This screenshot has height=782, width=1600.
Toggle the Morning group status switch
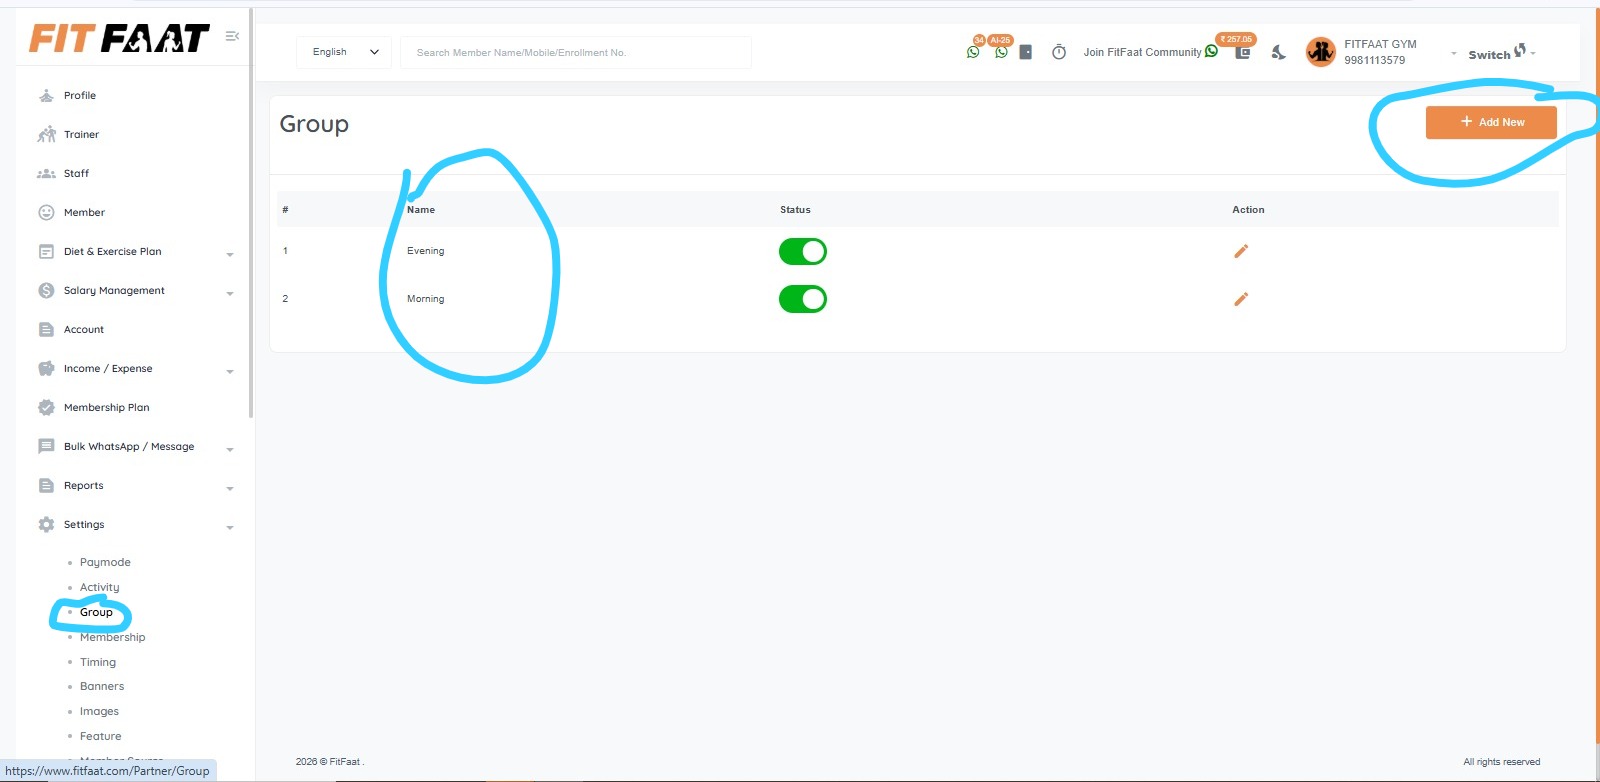[803, 299]
